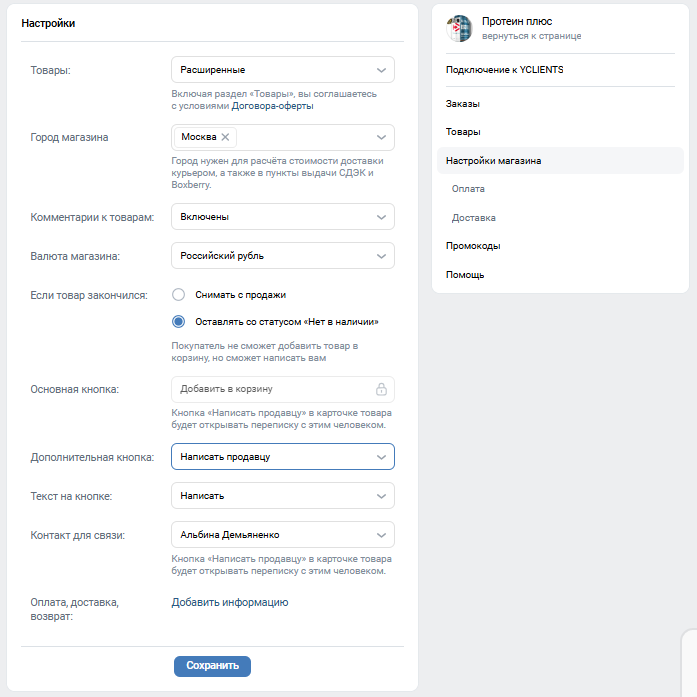Expand the Город магазина dropdown
Viewport: 697px width, 697px height.
(x=380, y=137)
